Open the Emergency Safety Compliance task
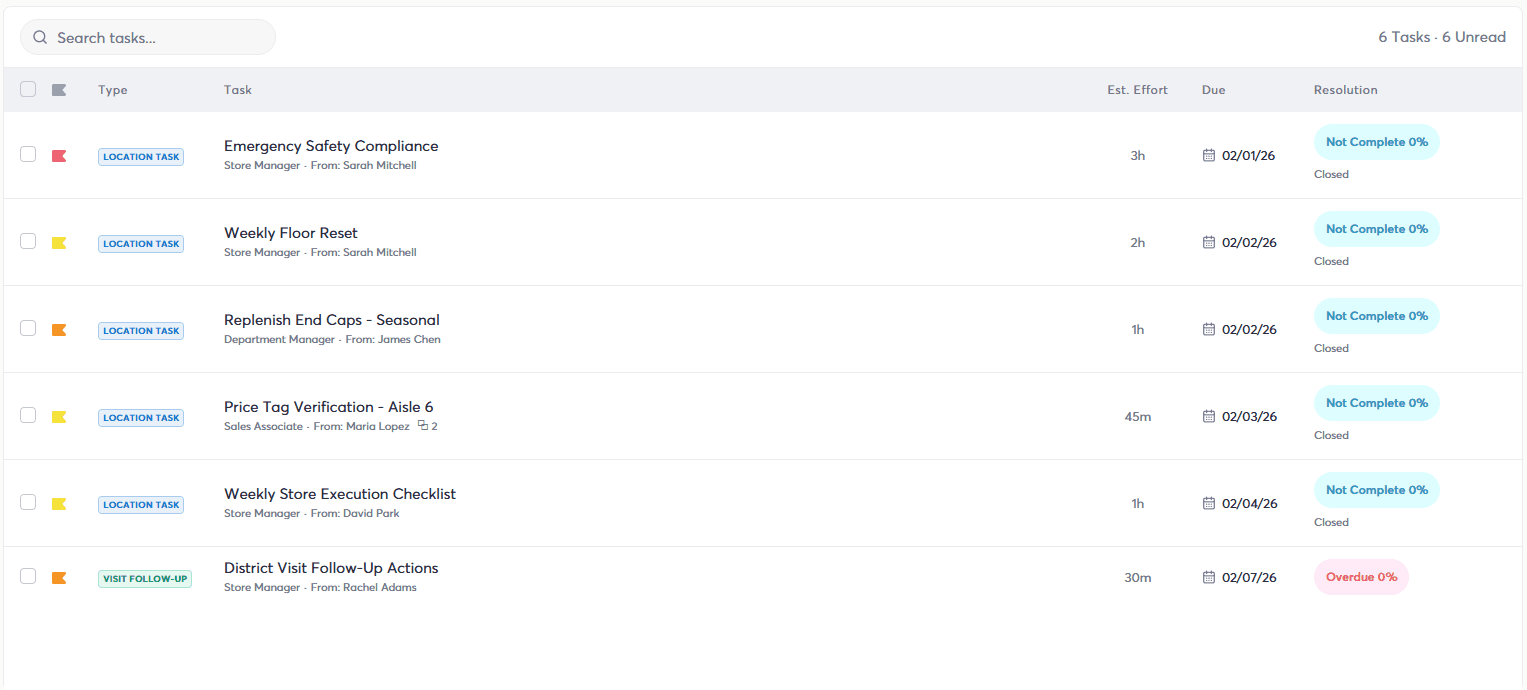 [x=331, y=146]
